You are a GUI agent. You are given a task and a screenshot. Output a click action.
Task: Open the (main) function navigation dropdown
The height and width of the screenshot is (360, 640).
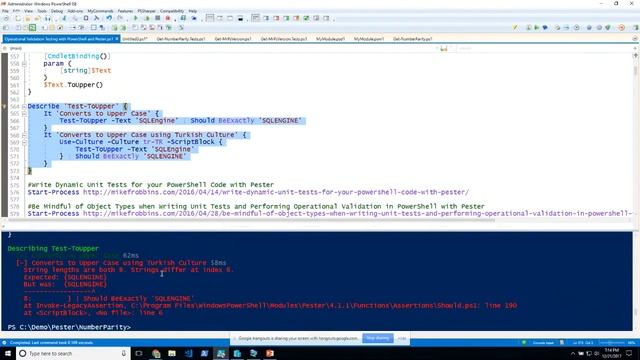tap(220, 48)
